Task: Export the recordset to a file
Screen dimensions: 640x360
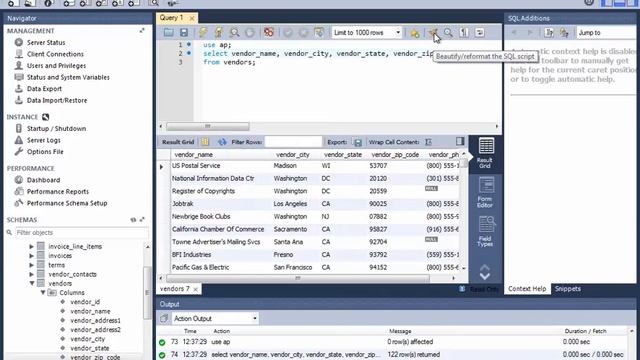Action: point(358,142)
